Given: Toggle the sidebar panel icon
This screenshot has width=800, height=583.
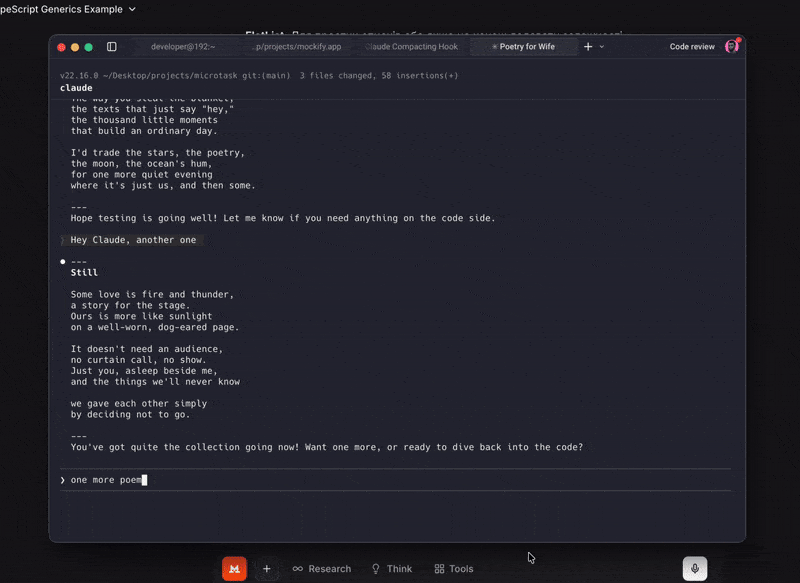Looking at the screenshot, I should [111, 47].
